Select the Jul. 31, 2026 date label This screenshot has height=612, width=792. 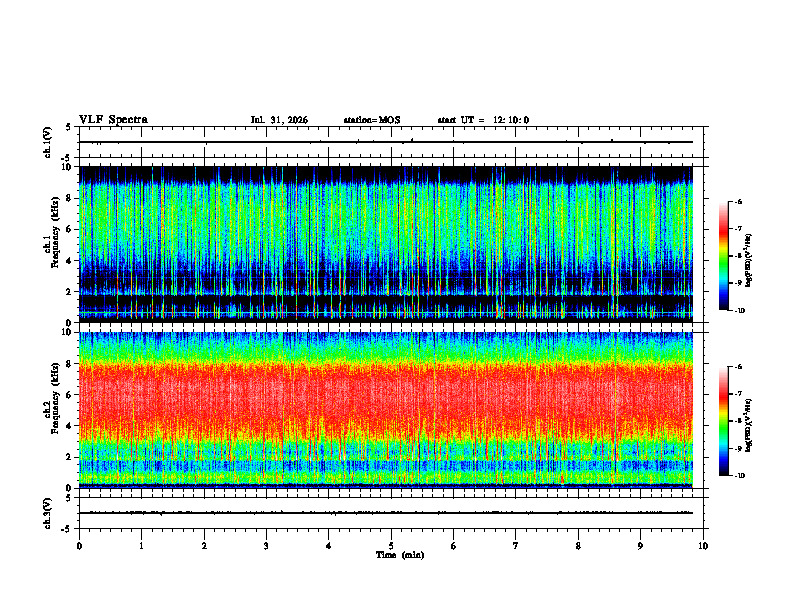click(x=279, y=120)
